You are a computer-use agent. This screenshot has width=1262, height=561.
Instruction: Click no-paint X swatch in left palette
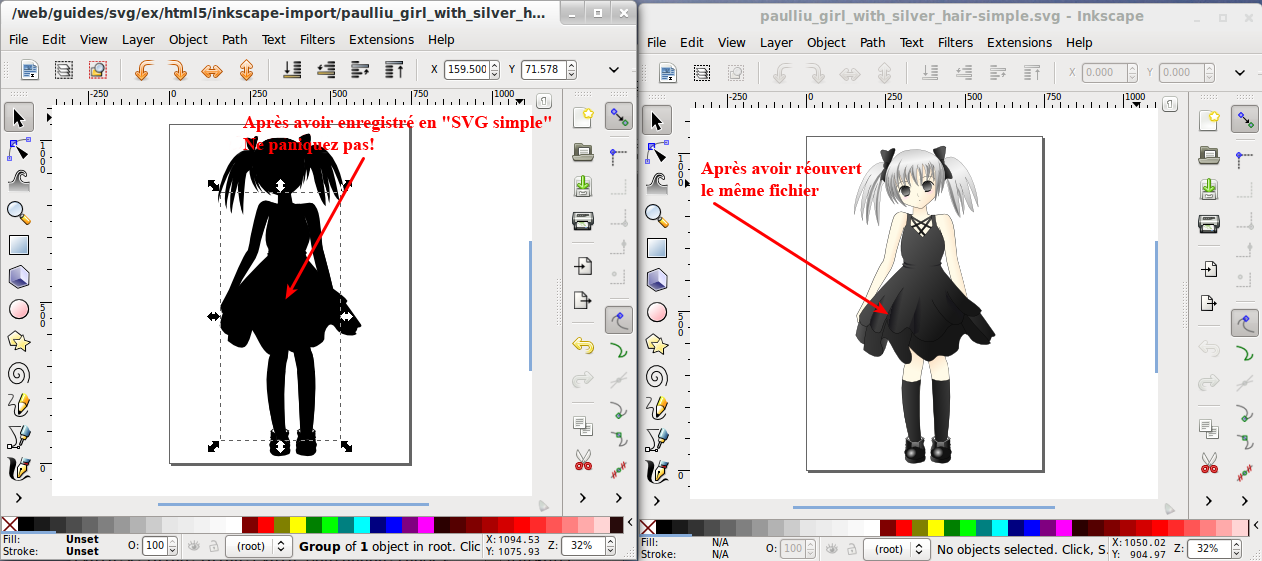9,524
